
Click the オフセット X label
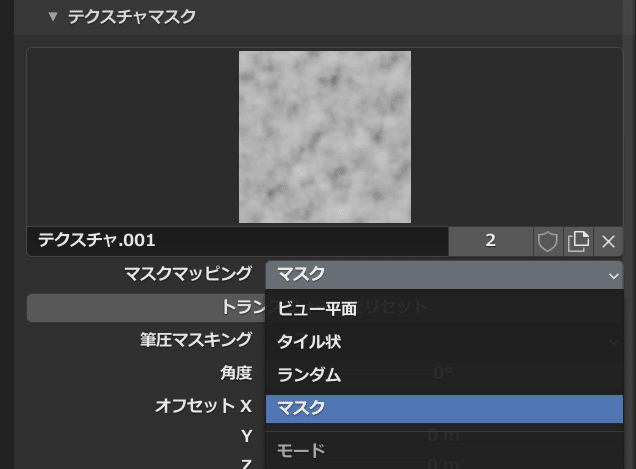click(204, 406)
